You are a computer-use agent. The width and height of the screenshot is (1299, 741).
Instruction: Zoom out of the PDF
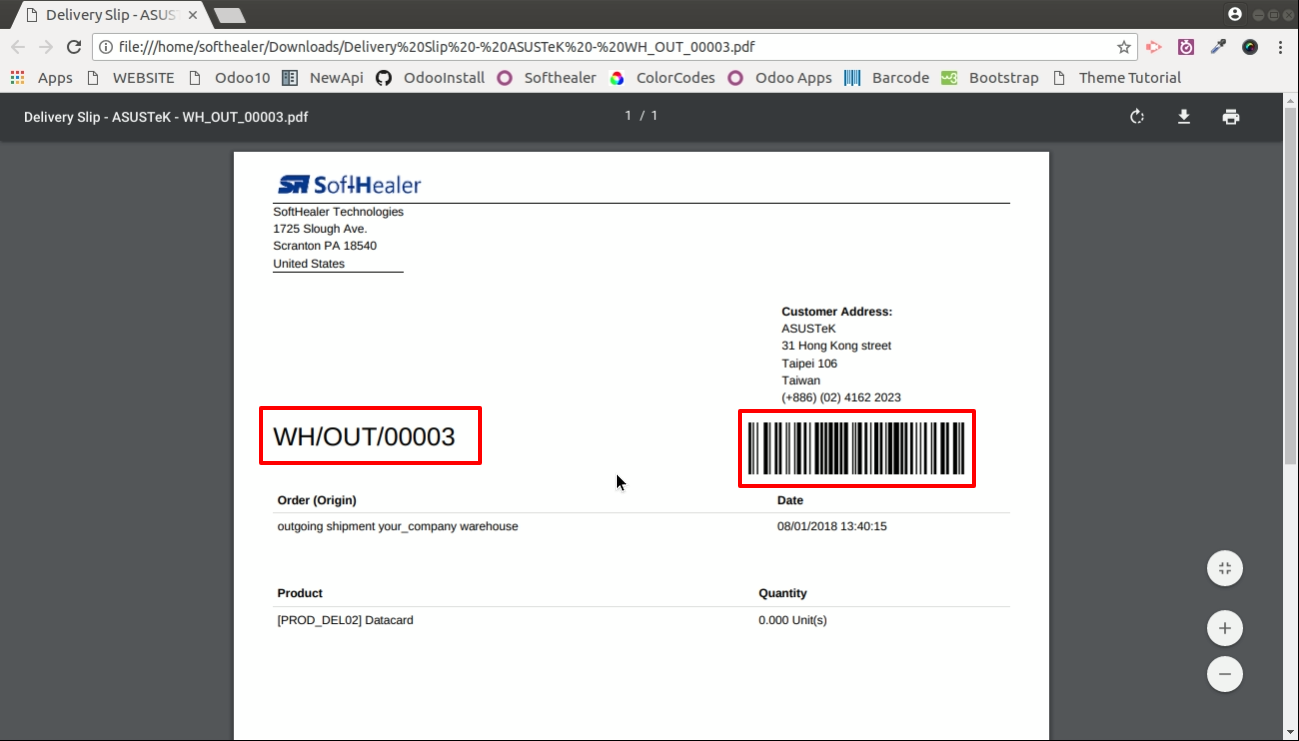tap(1225, 673)
